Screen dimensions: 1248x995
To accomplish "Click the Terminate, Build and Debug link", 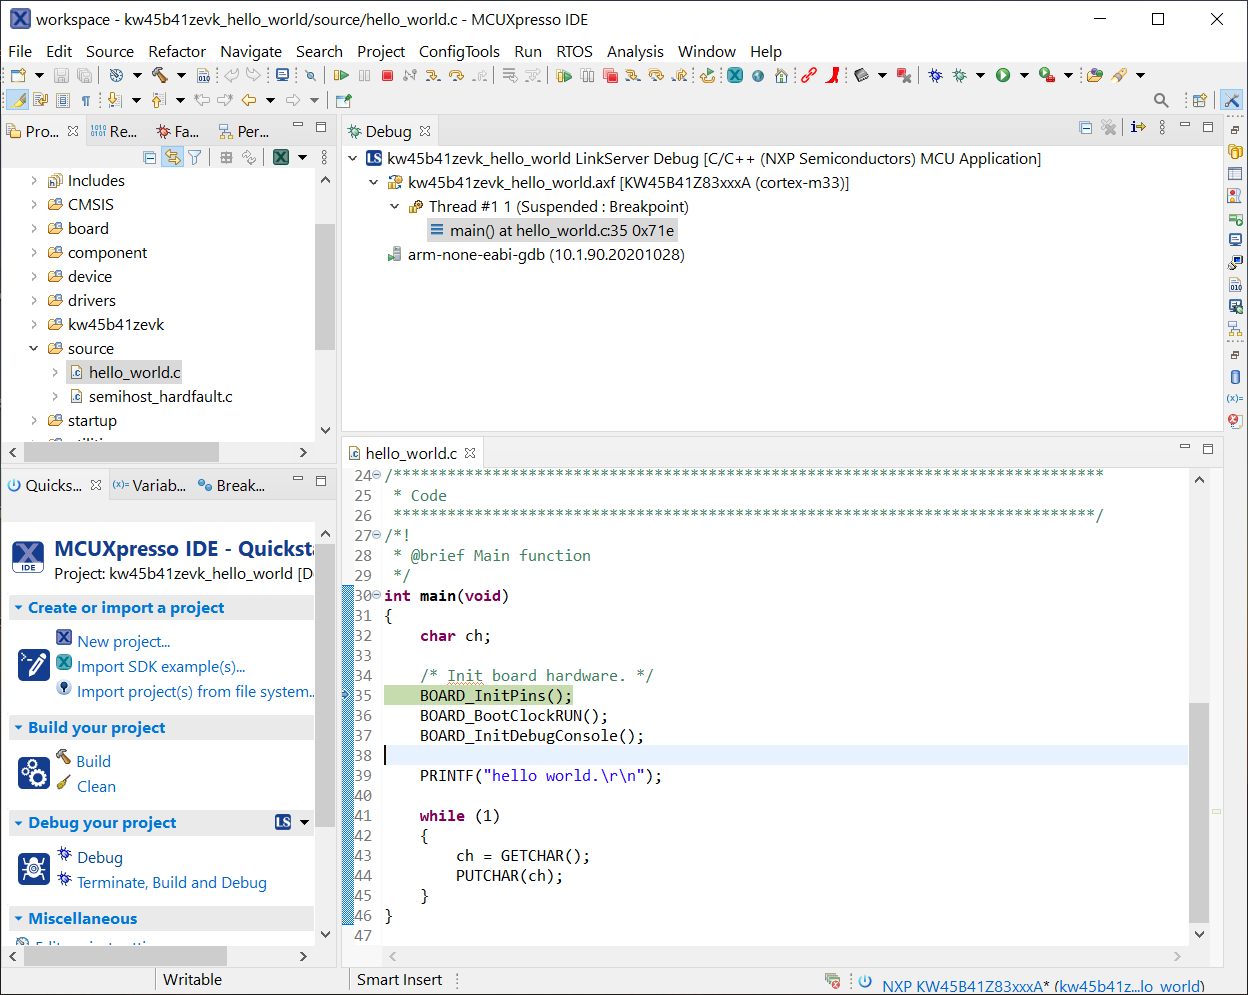I will [x=171, y=883].
